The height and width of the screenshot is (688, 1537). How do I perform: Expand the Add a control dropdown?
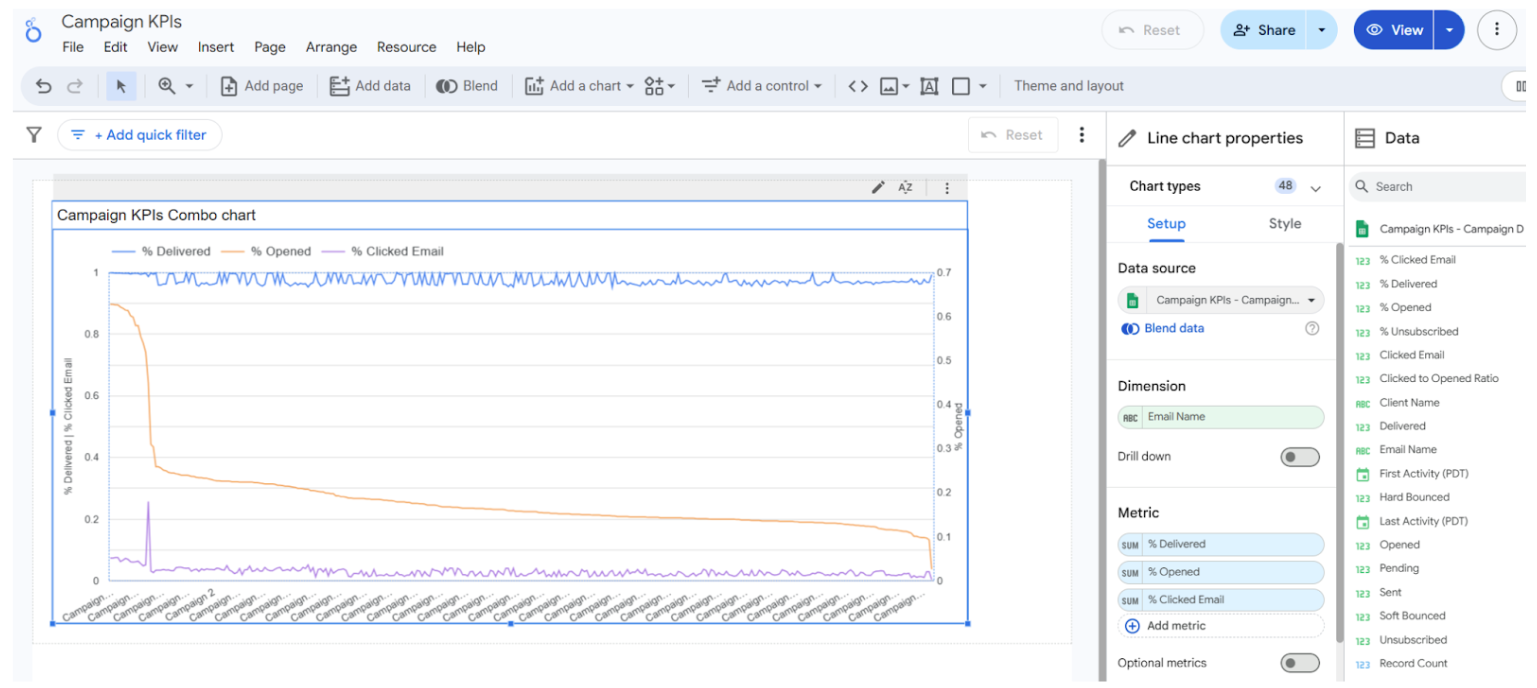coord(818,86)
